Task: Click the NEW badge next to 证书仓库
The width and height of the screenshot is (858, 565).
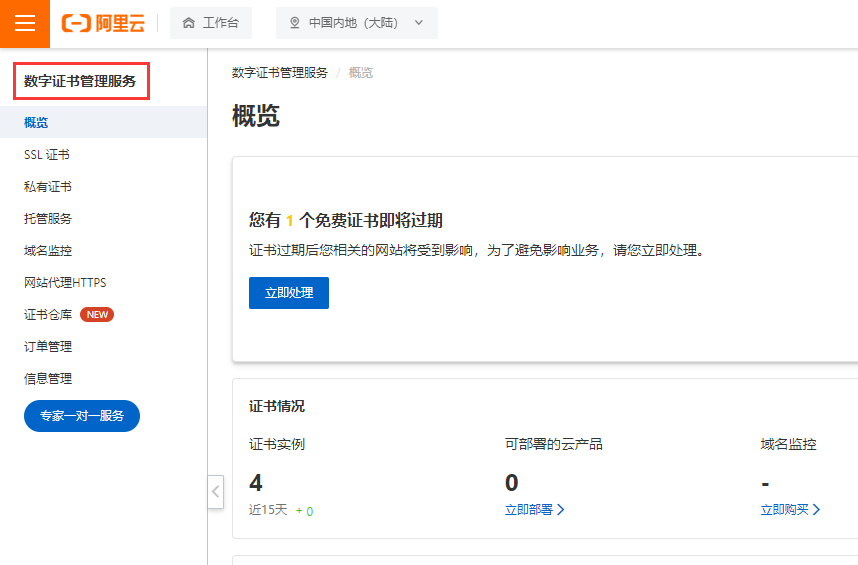Action: [97, 314]
